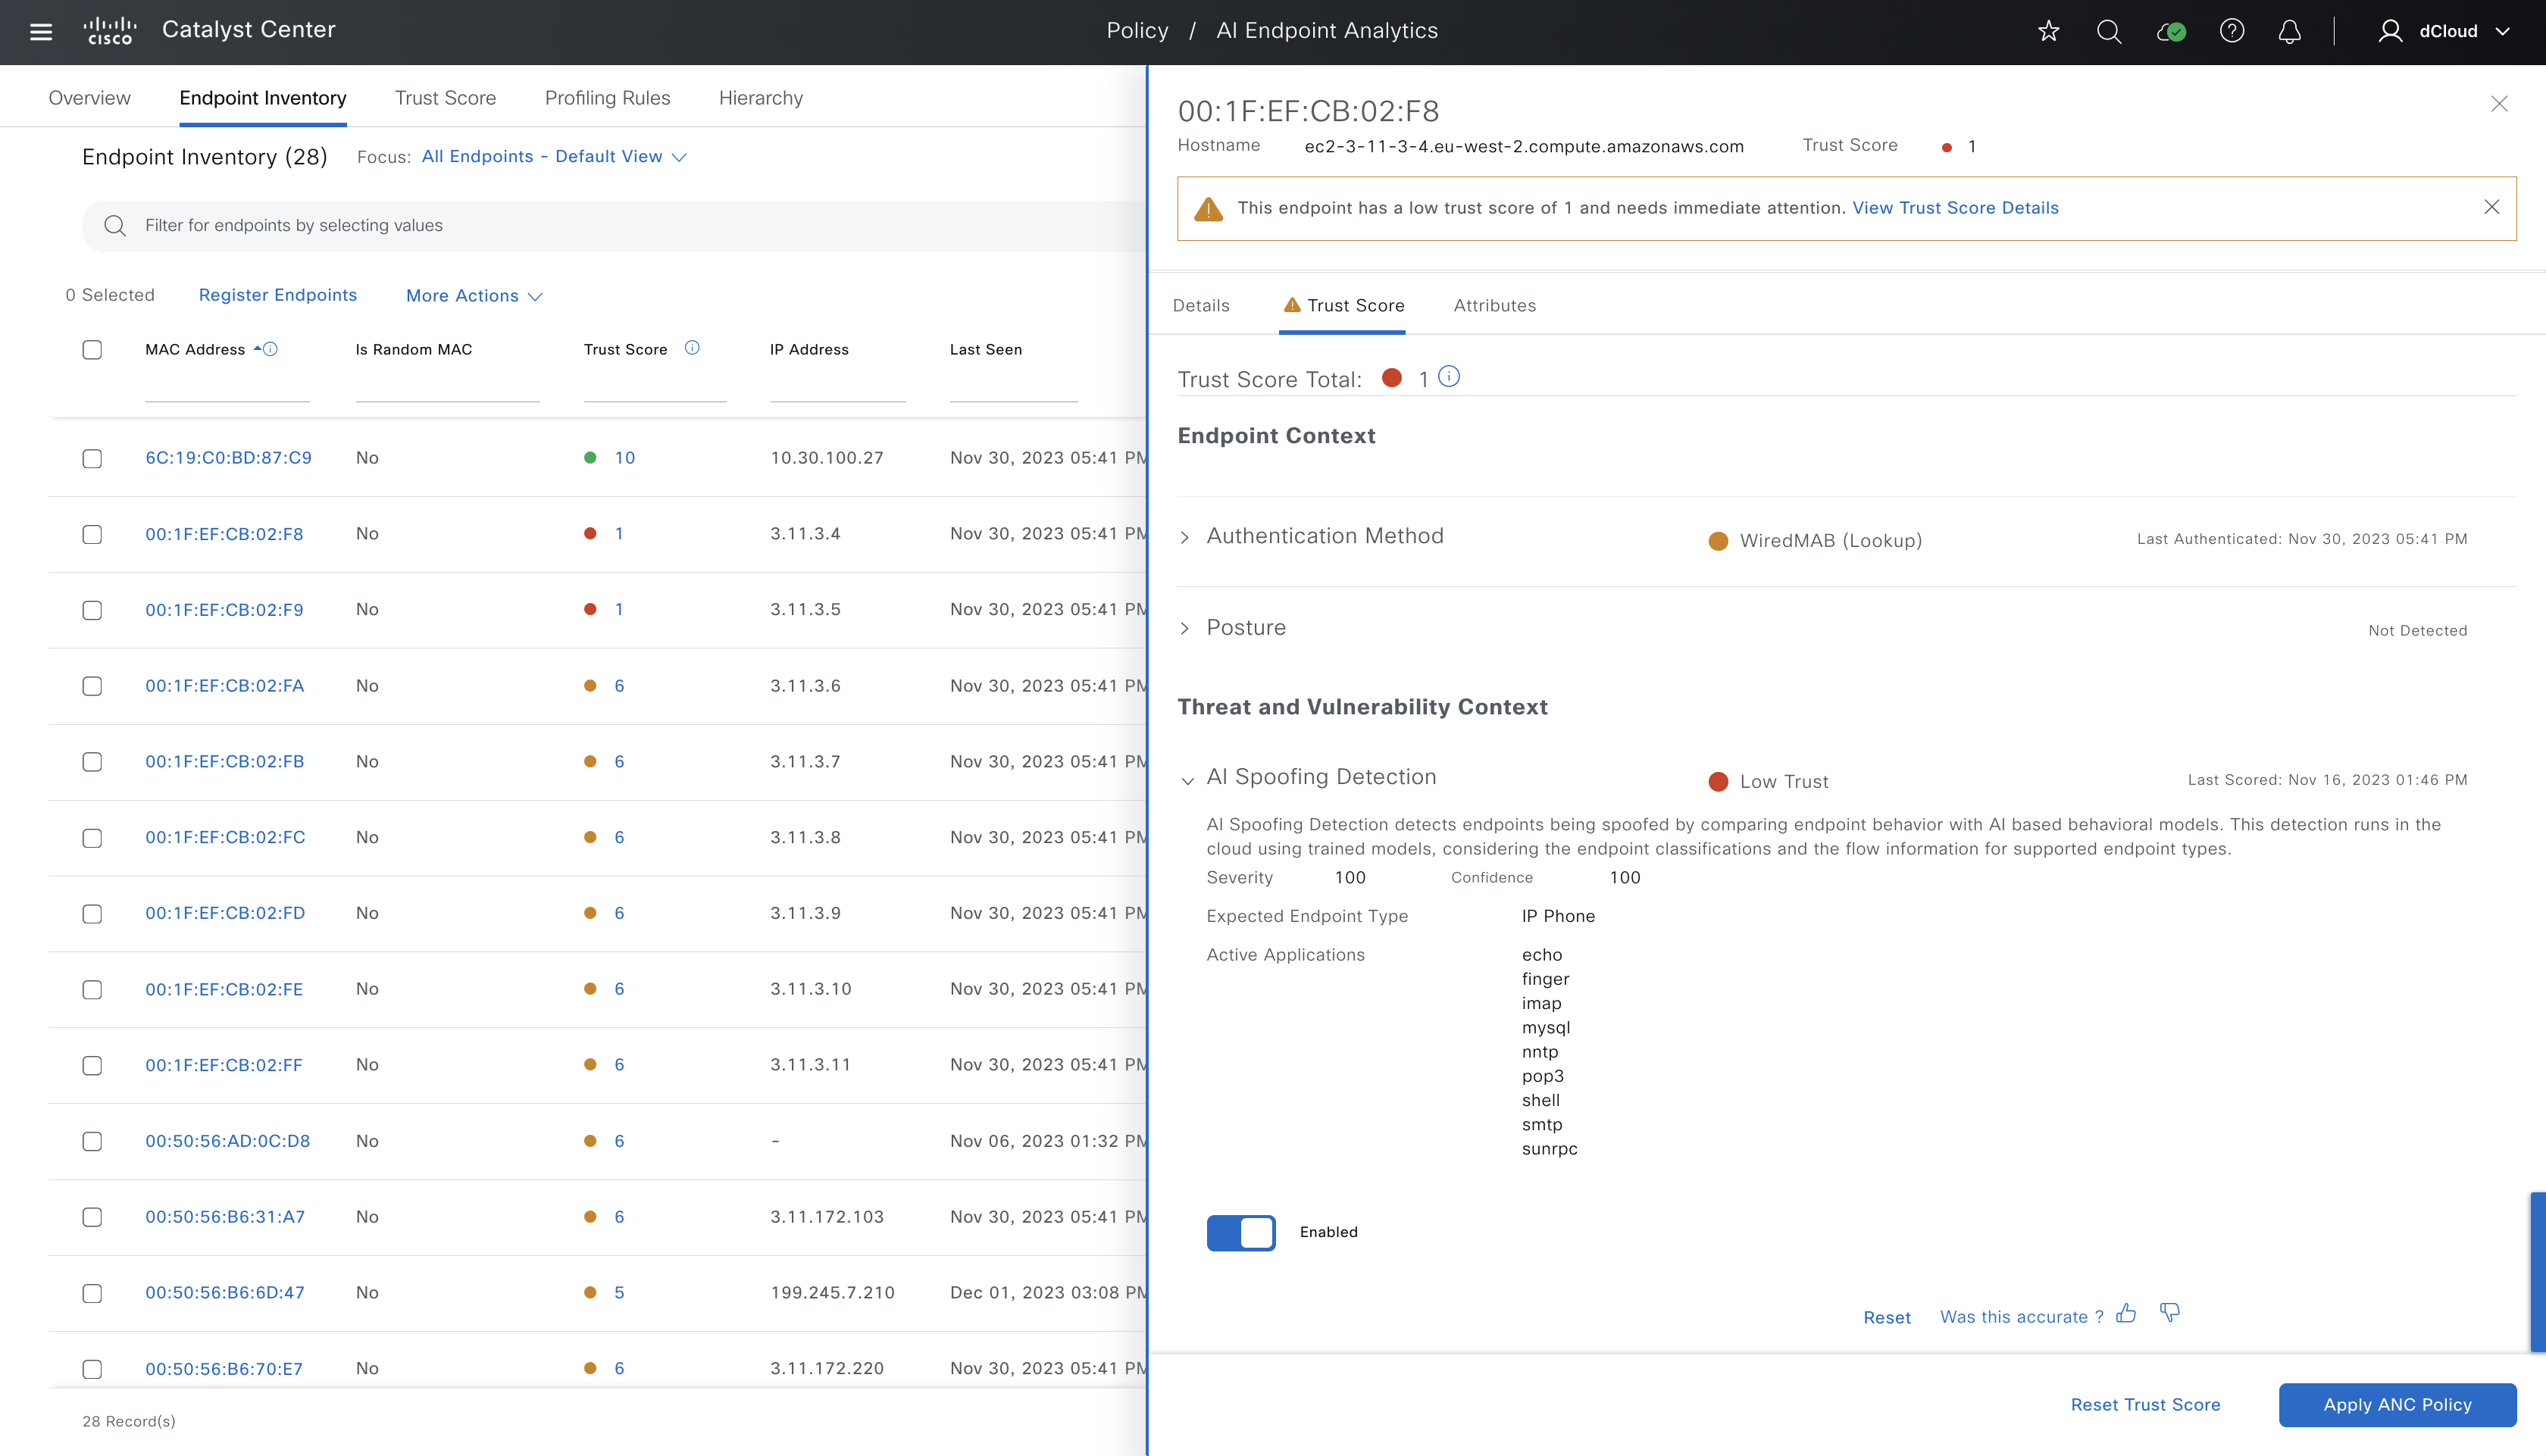Select the Endpoint Inventory tab
Viewport: 2546px width, 1456px height.
[x=263, y=98]
